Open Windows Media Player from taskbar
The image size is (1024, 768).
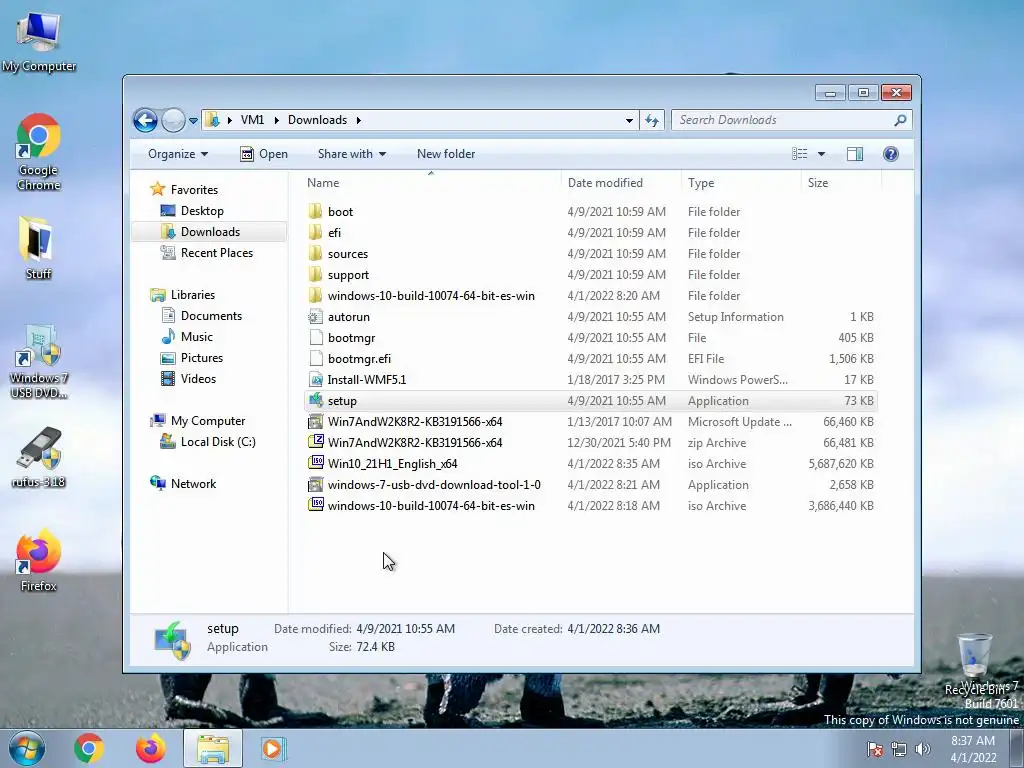[272, 748]
